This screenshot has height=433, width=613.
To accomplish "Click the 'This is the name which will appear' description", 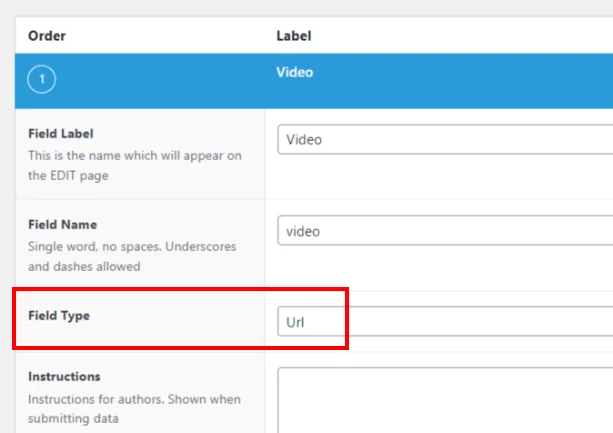I will (135, 156).
